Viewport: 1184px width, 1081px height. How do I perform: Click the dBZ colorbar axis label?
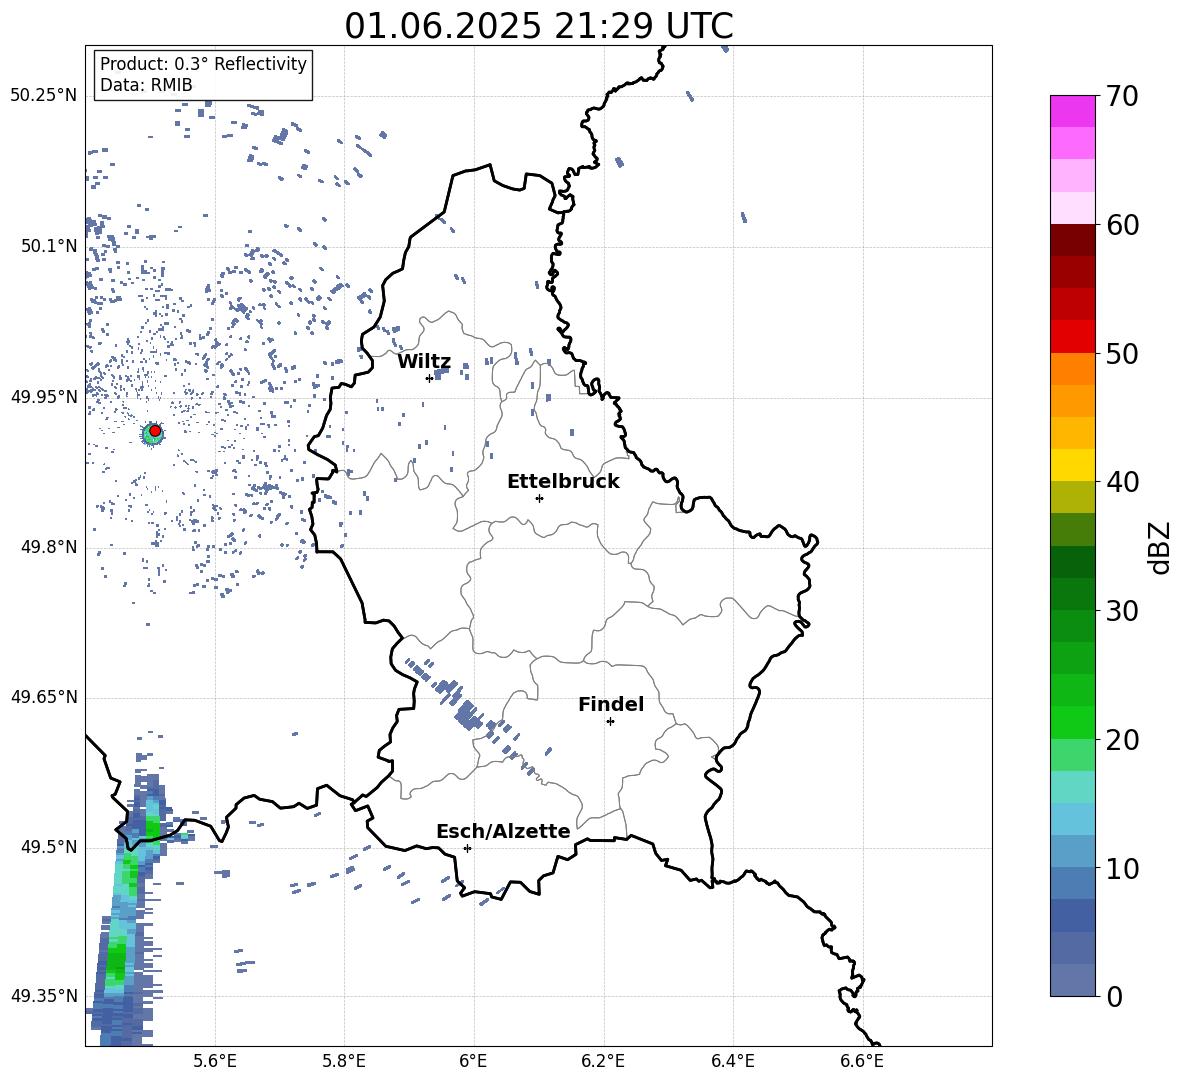pos(1159,547)
